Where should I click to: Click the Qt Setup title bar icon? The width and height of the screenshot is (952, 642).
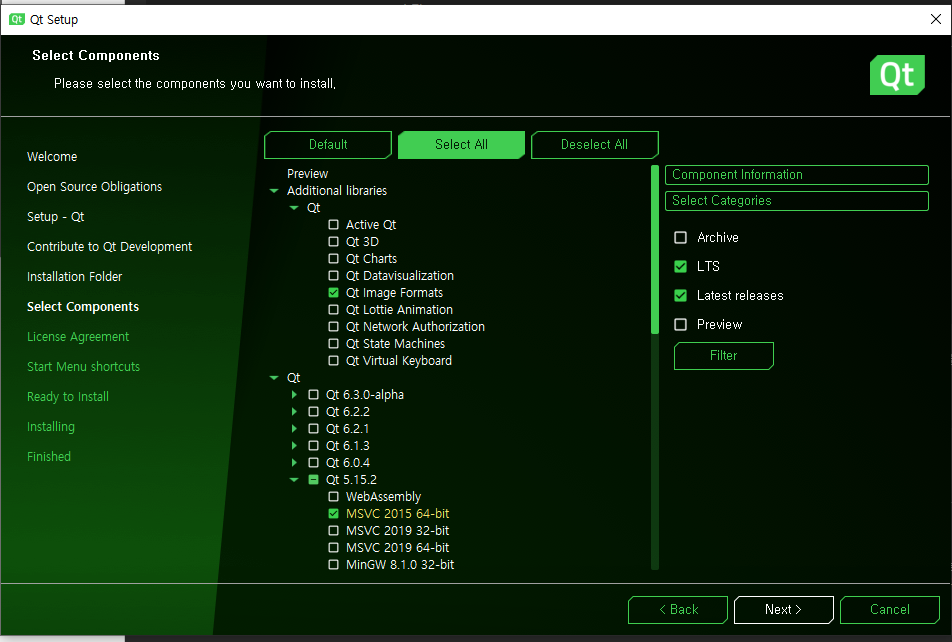pyautogui.click(x=17, y=19)
